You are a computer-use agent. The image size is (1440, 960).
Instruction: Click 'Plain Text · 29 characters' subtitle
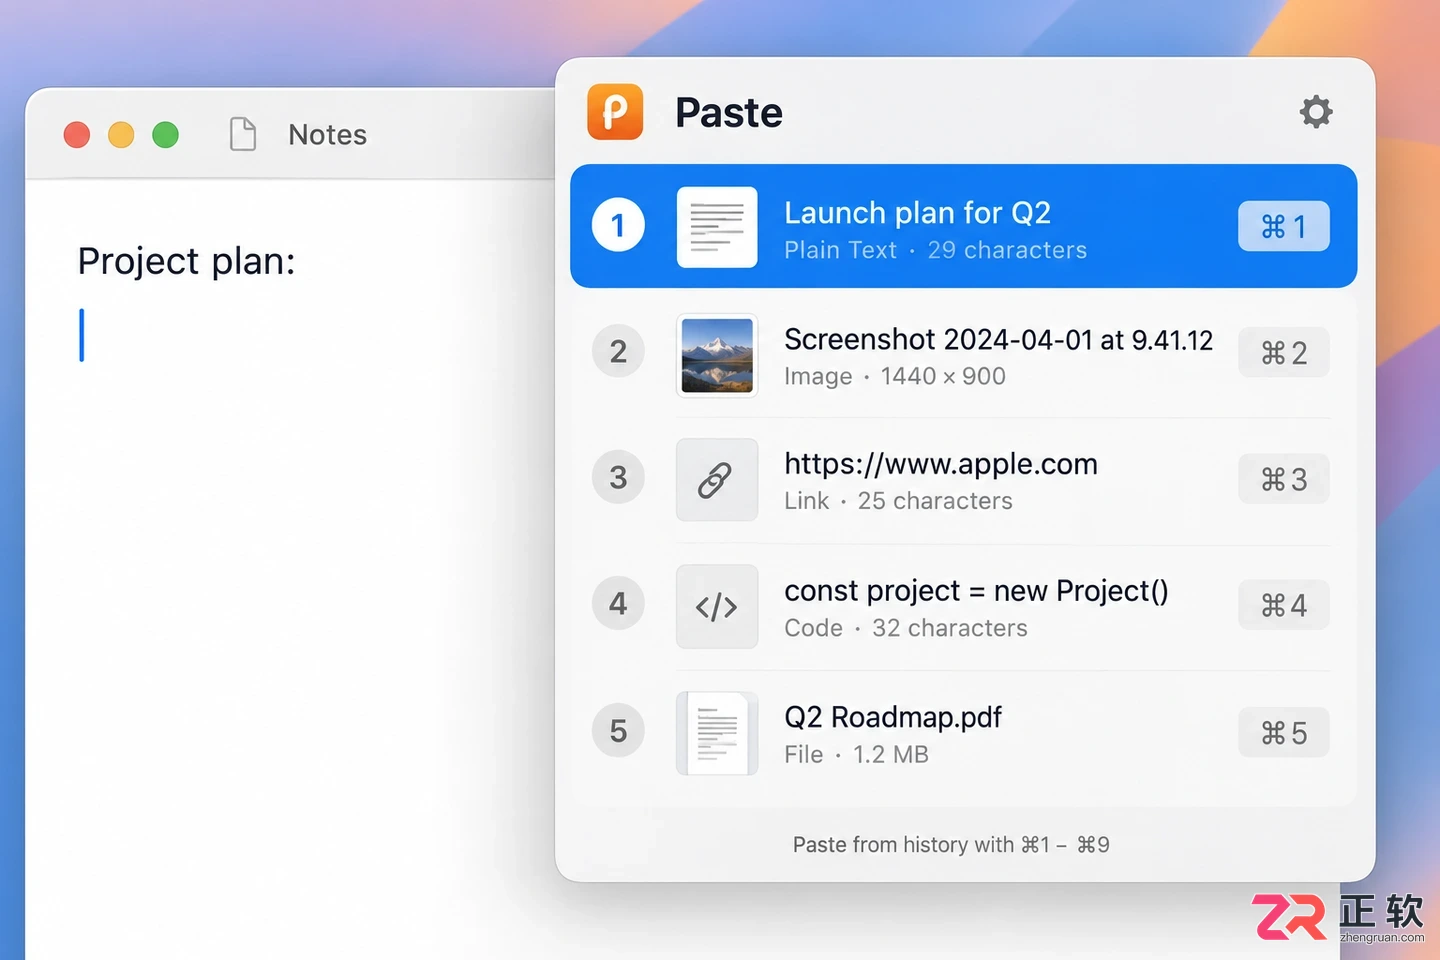coord(935,250)
